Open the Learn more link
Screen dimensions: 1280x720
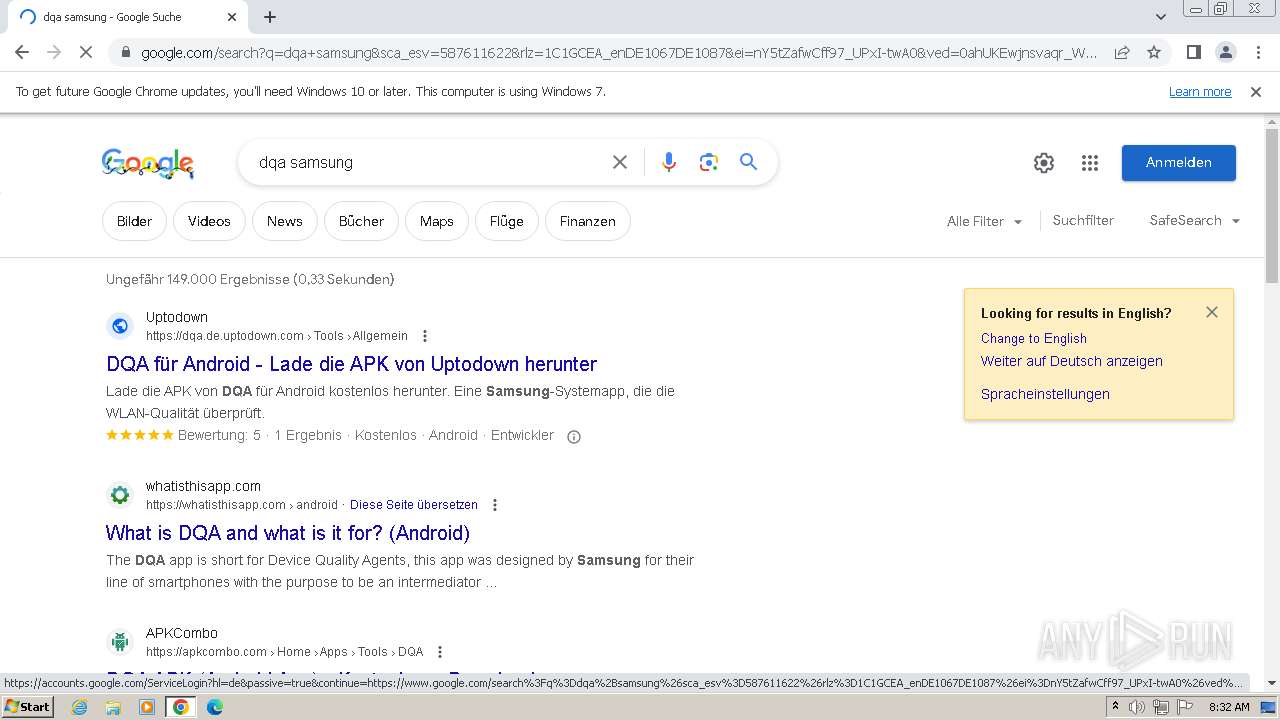1200,91
